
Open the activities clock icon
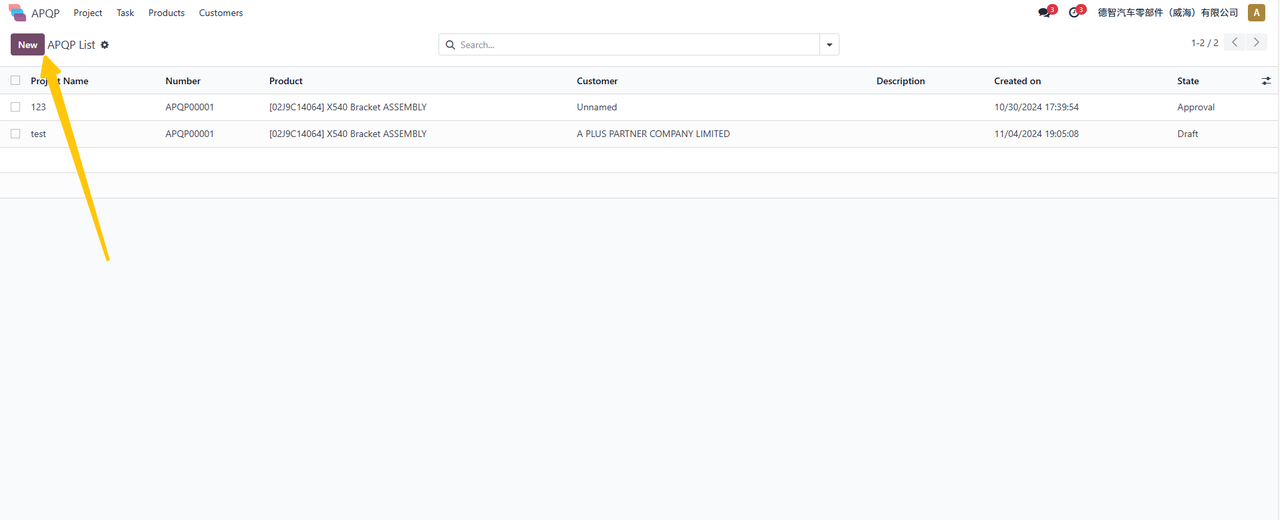pyautogui.click(x=1074, y=13)
